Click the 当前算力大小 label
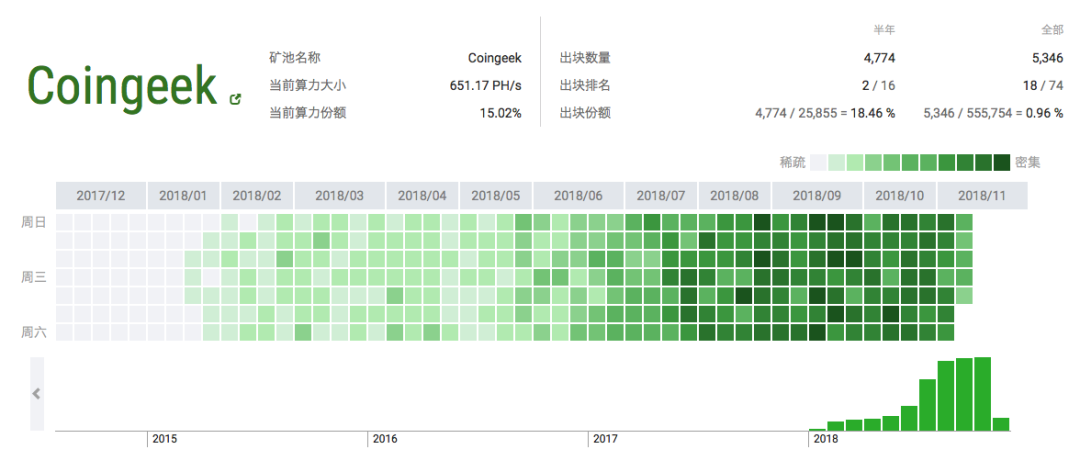The image size is (1080, 472). pos(308,86)
